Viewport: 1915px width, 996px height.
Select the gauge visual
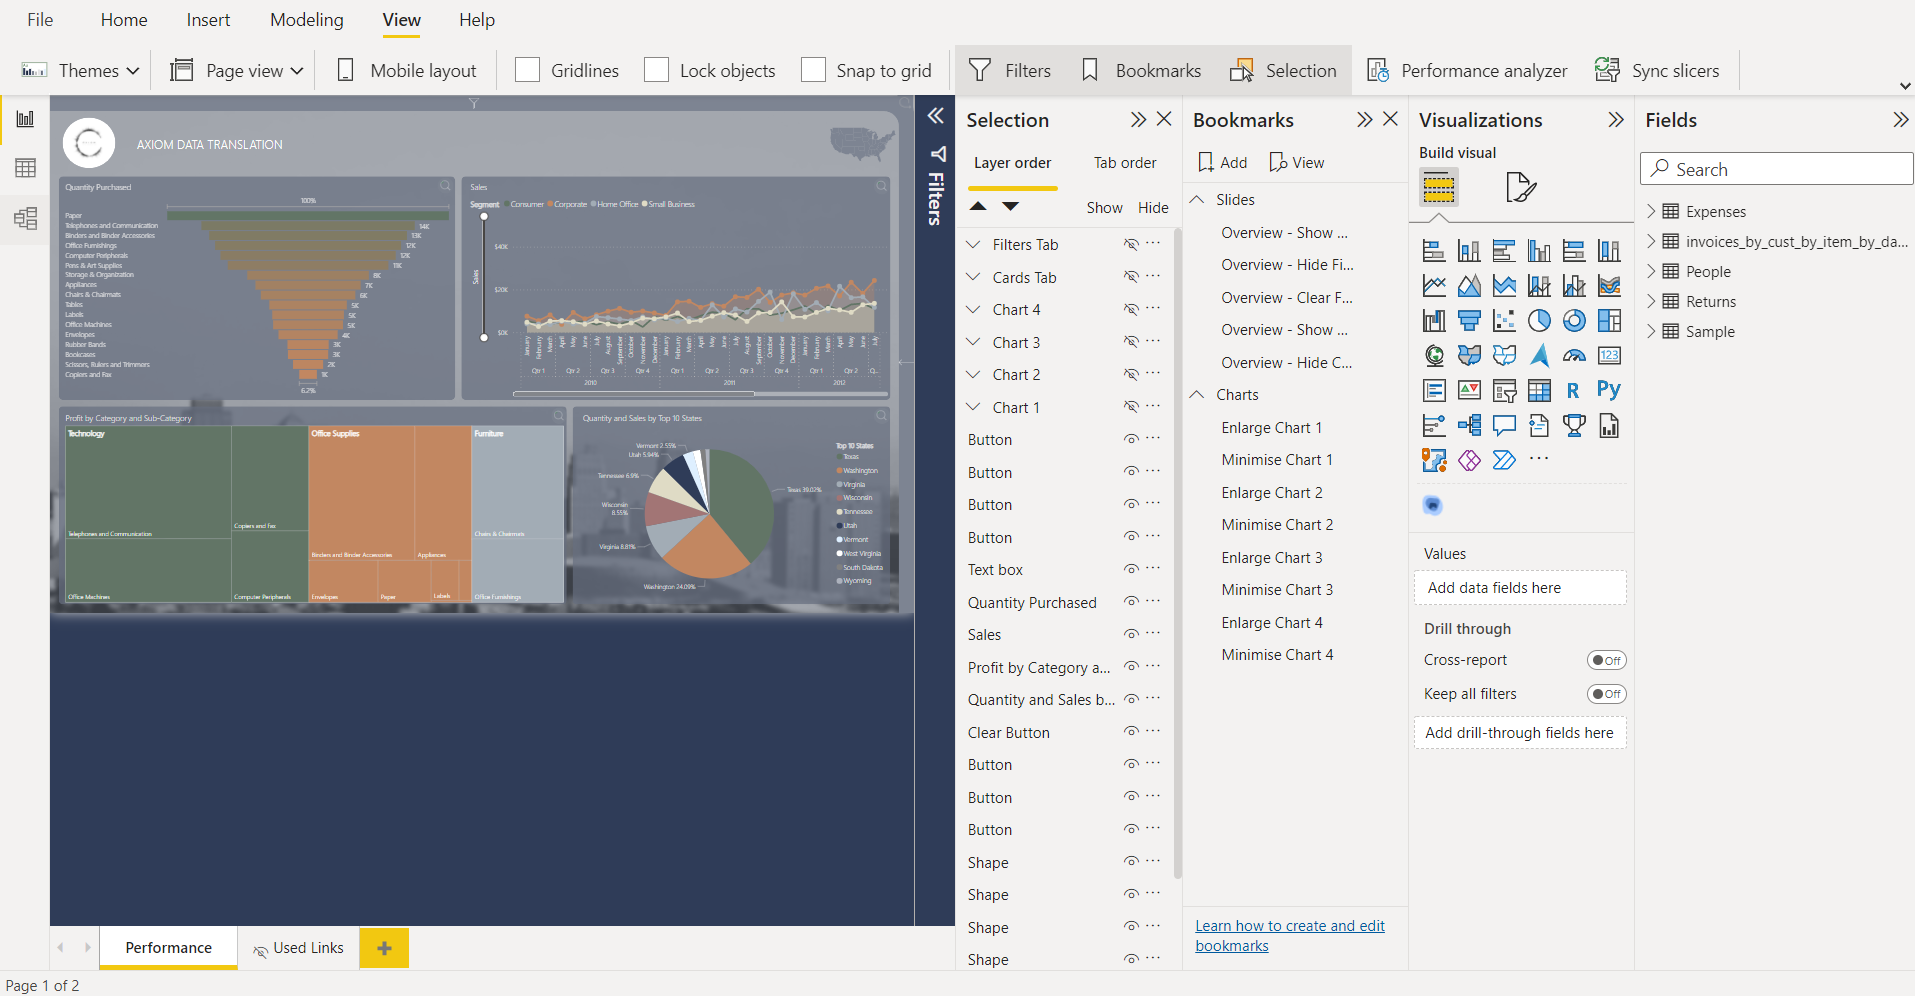[x=1574, y=355]
